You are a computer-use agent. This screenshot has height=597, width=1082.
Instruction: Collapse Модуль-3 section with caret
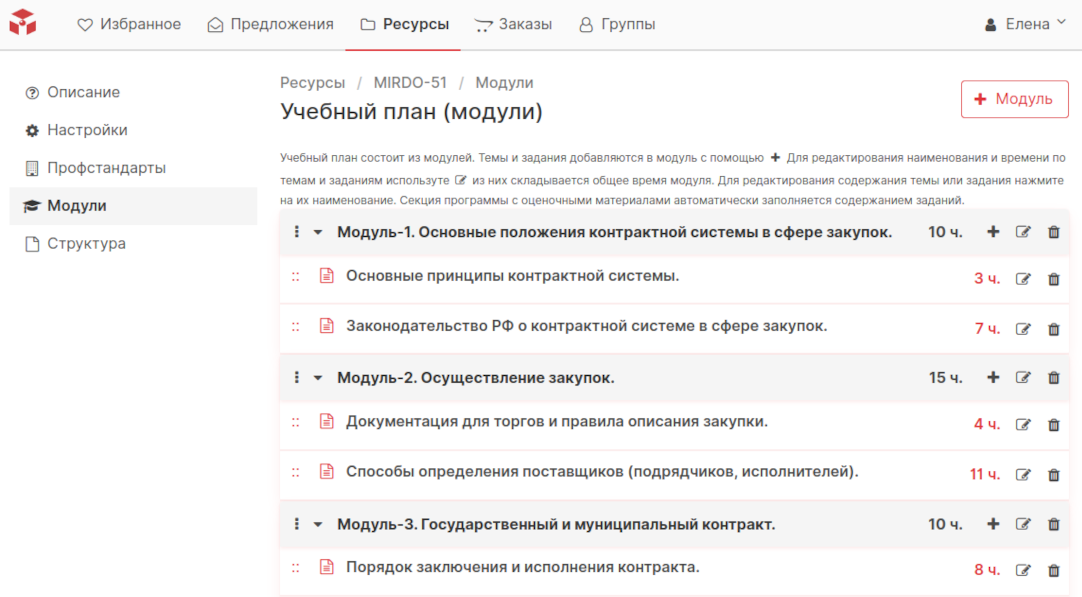click(318, 524)
